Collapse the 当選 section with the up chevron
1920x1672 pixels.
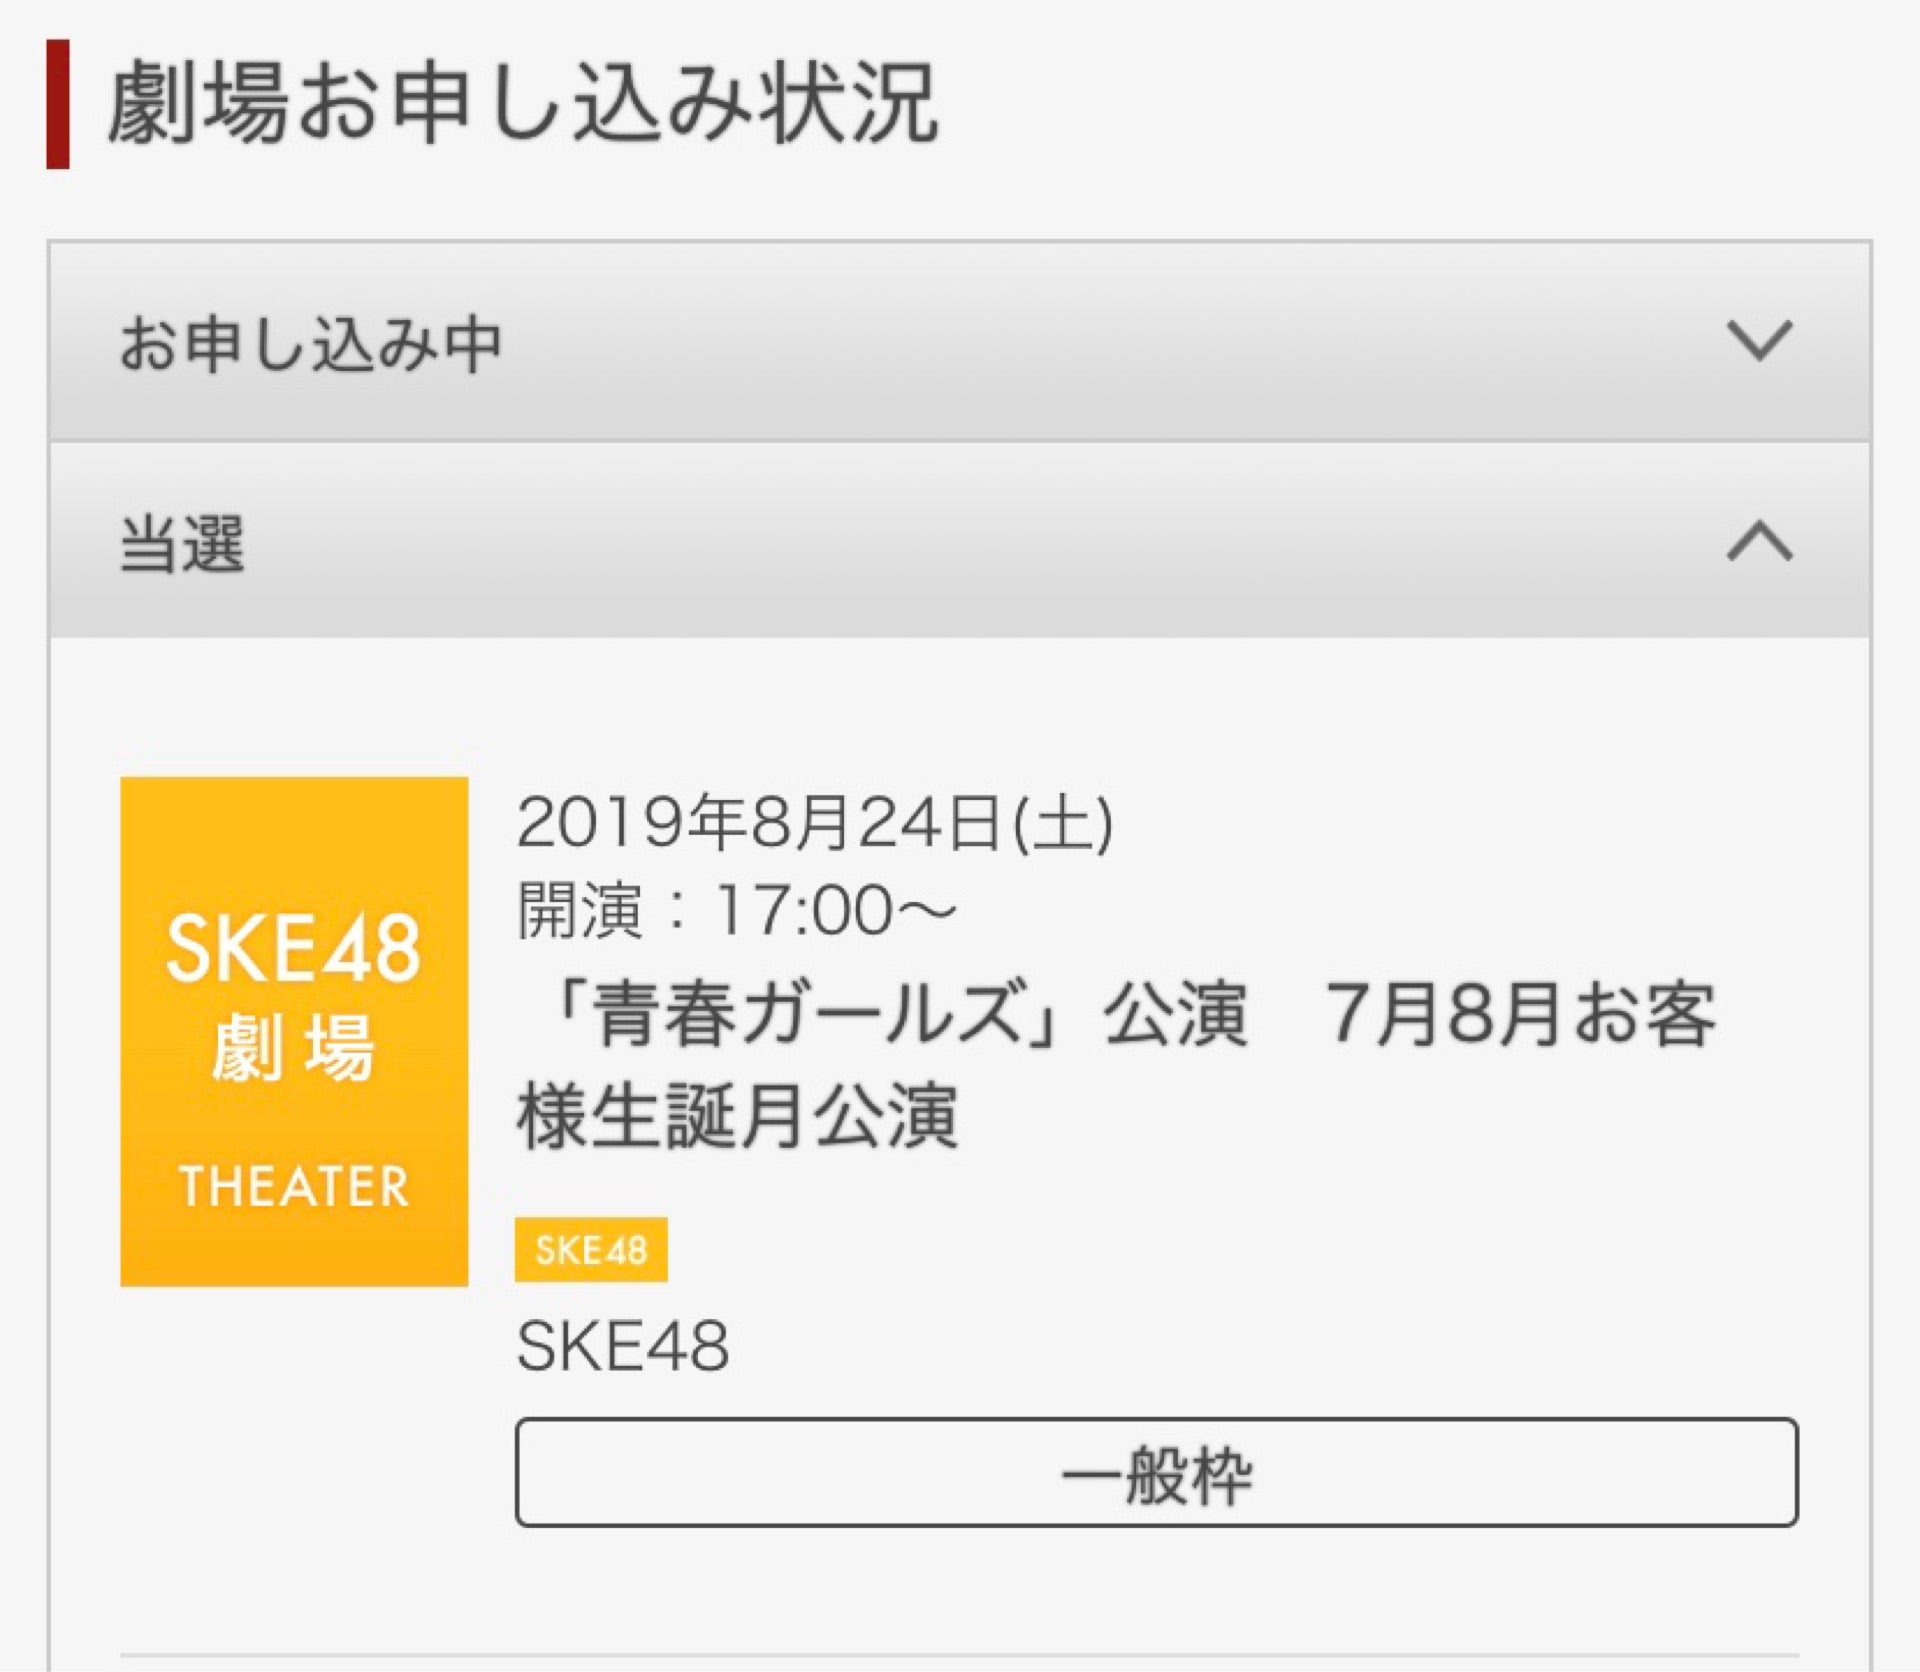[1759, 542]
